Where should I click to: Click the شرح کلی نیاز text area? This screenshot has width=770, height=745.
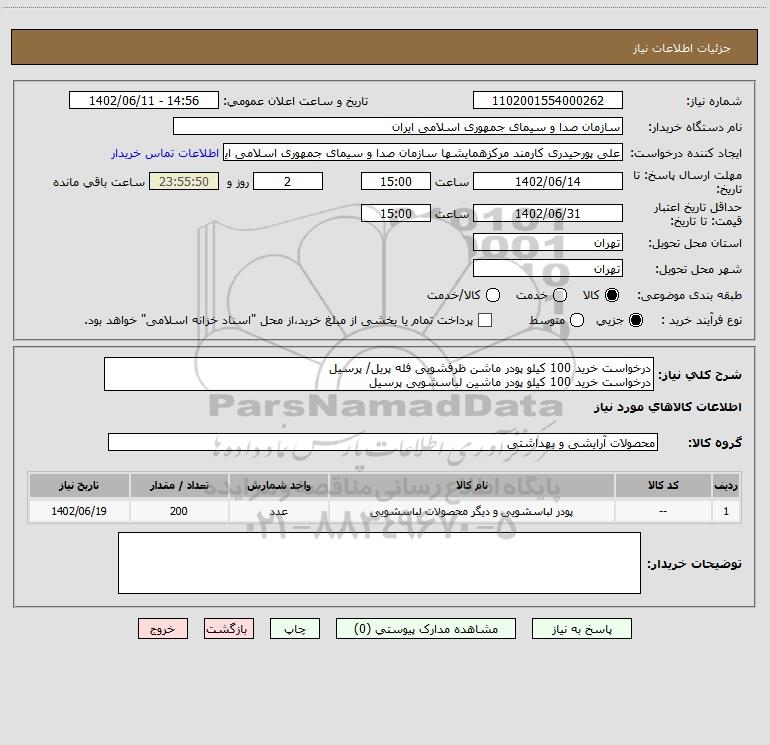[379, 374]
